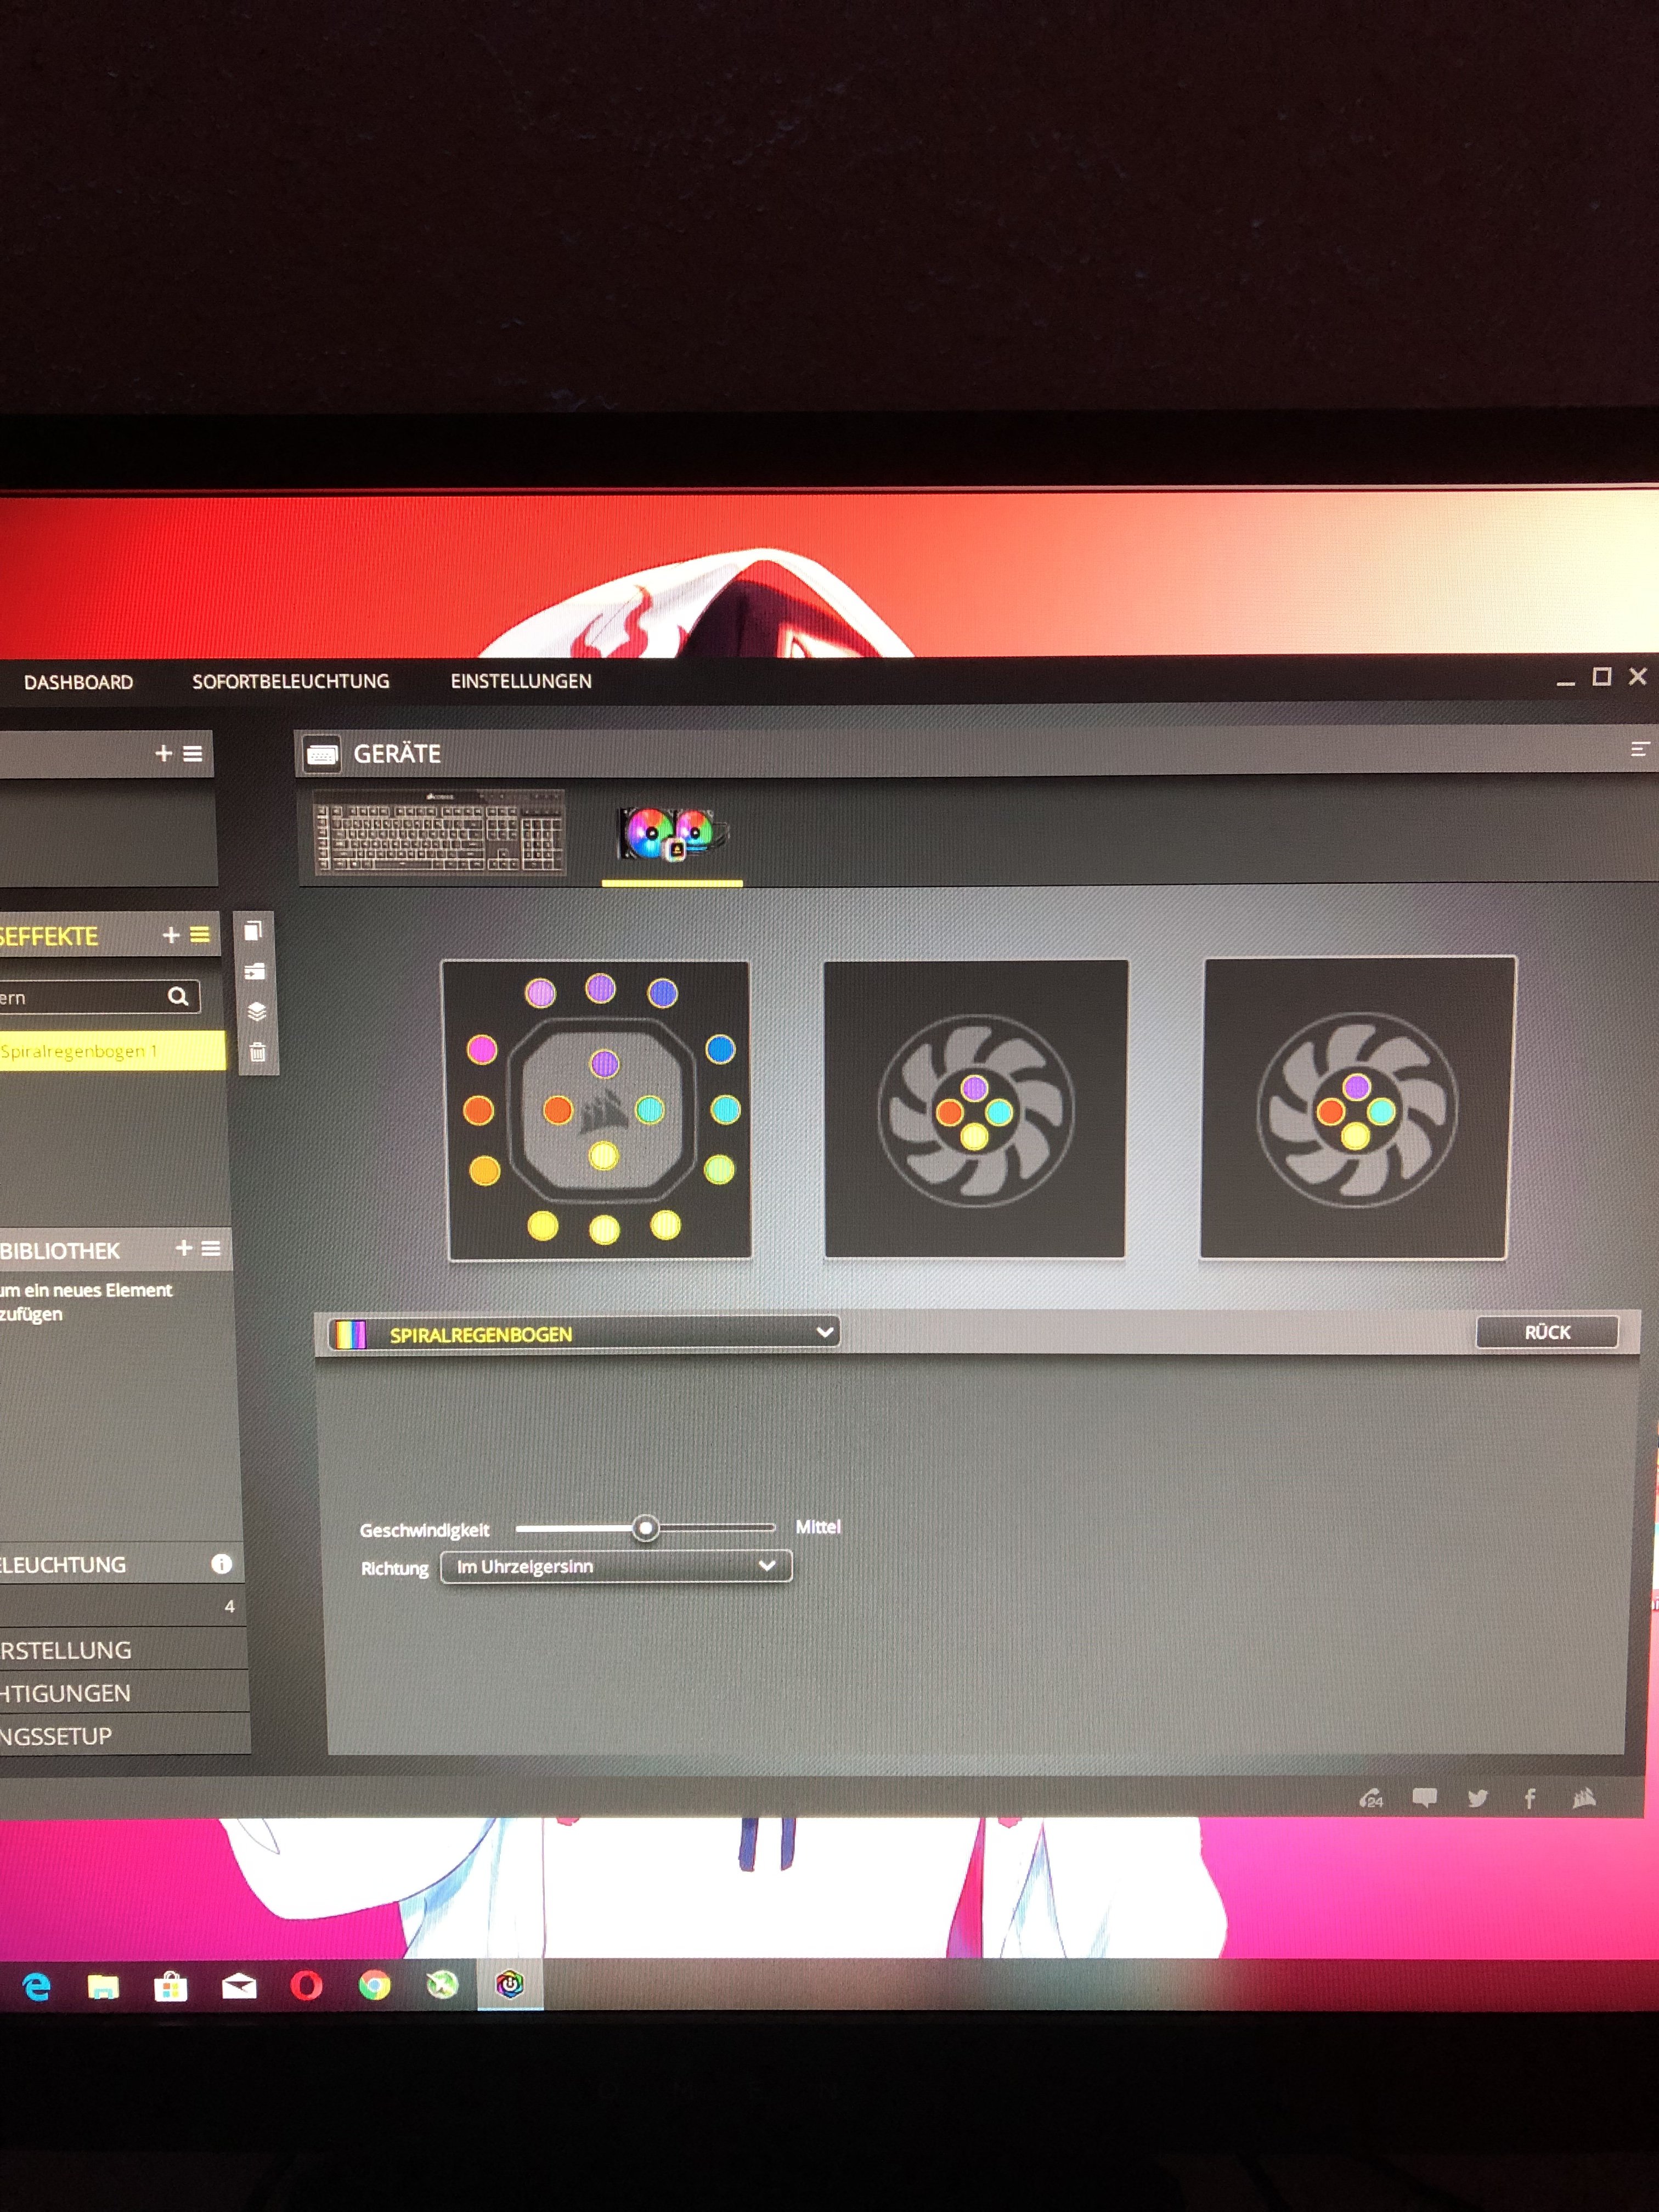Click the Geschwindigkeit speed slider handle
This screenshot has height=2212, width=1659.
(646, 1528)
